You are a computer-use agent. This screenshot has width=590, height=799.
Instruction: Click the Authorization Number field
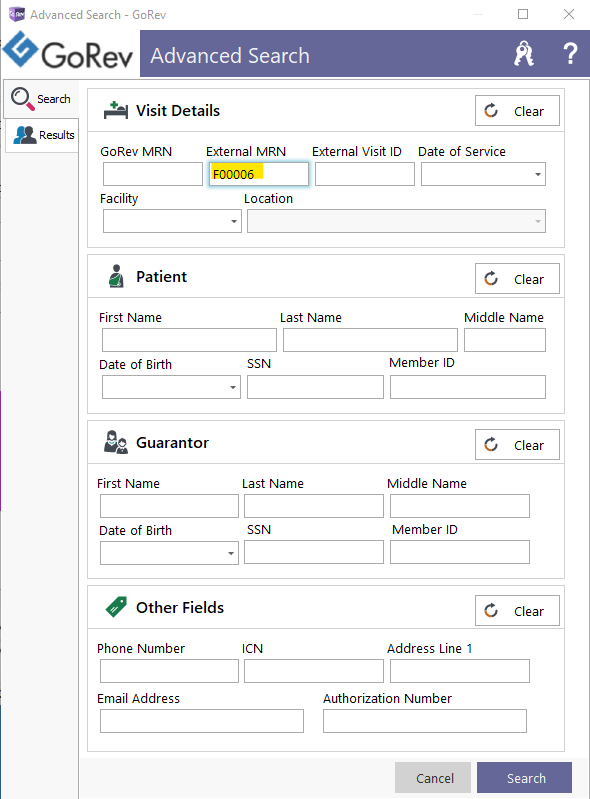tap(425, 721)
